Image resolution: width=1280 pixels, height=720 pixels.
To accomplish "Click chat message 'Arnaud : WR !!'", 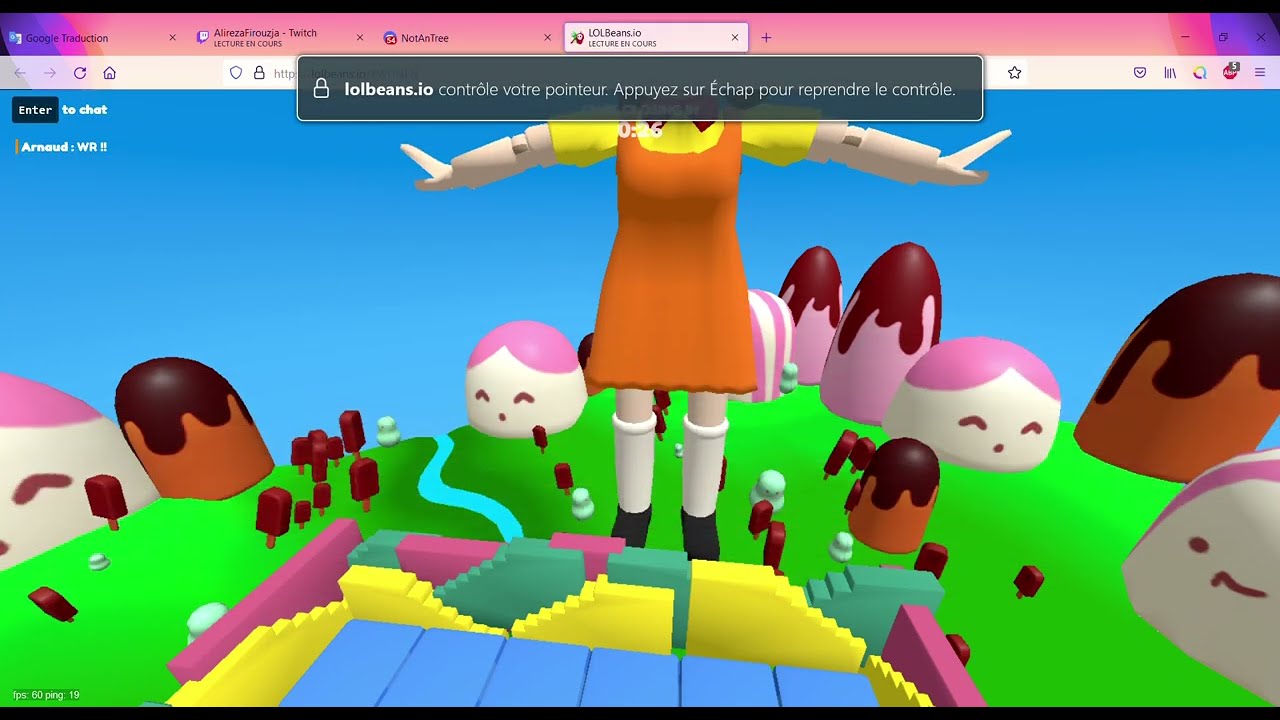I will point(63,147).
